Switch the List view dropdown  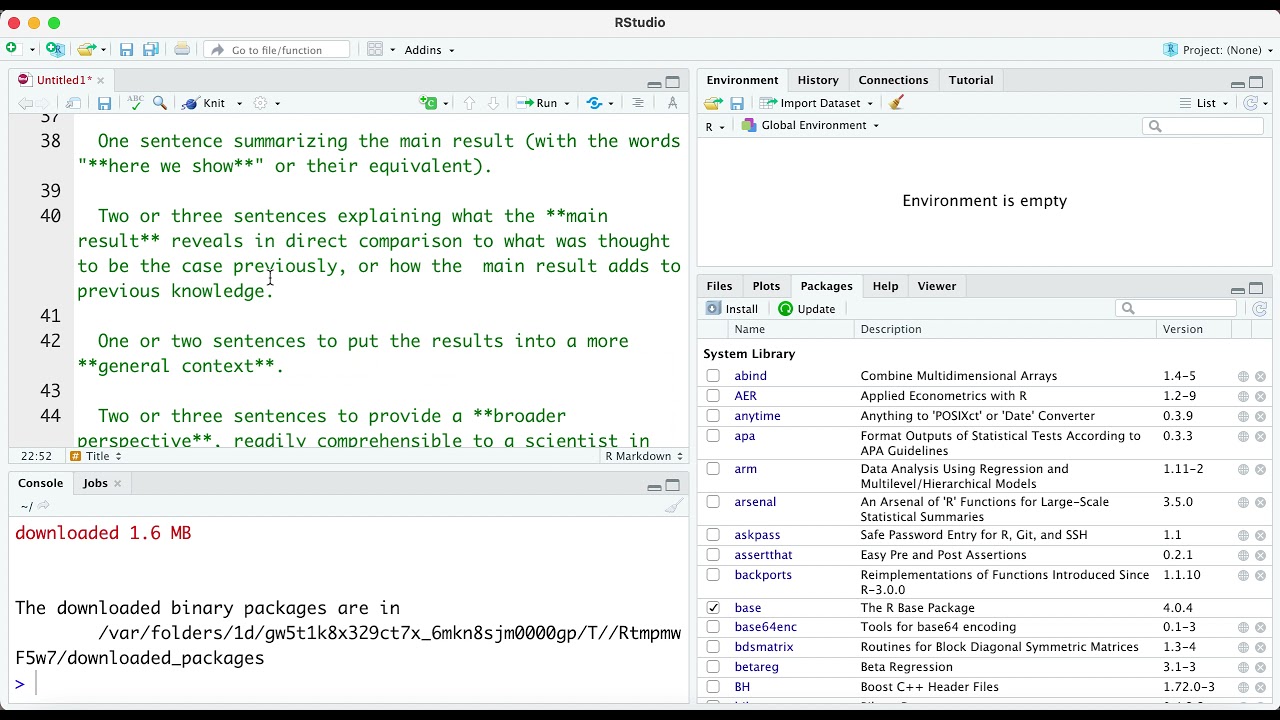point(1204,103)
